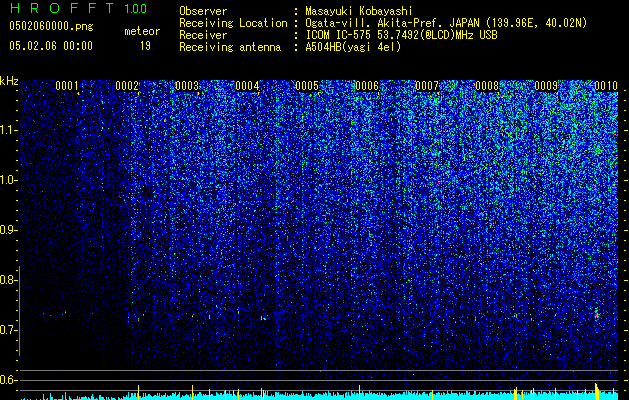
Task: Click the meteor count label
Action: pos(142,31)
